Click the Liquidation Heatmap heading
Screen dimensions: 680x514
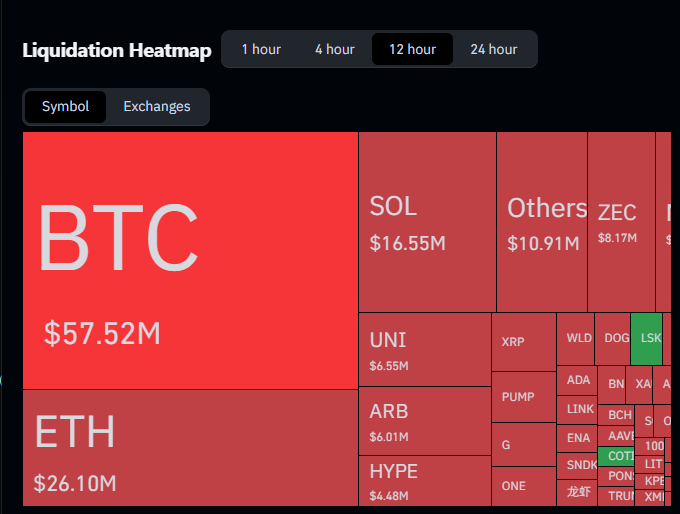pyautogui.click(x=117, y=50)
